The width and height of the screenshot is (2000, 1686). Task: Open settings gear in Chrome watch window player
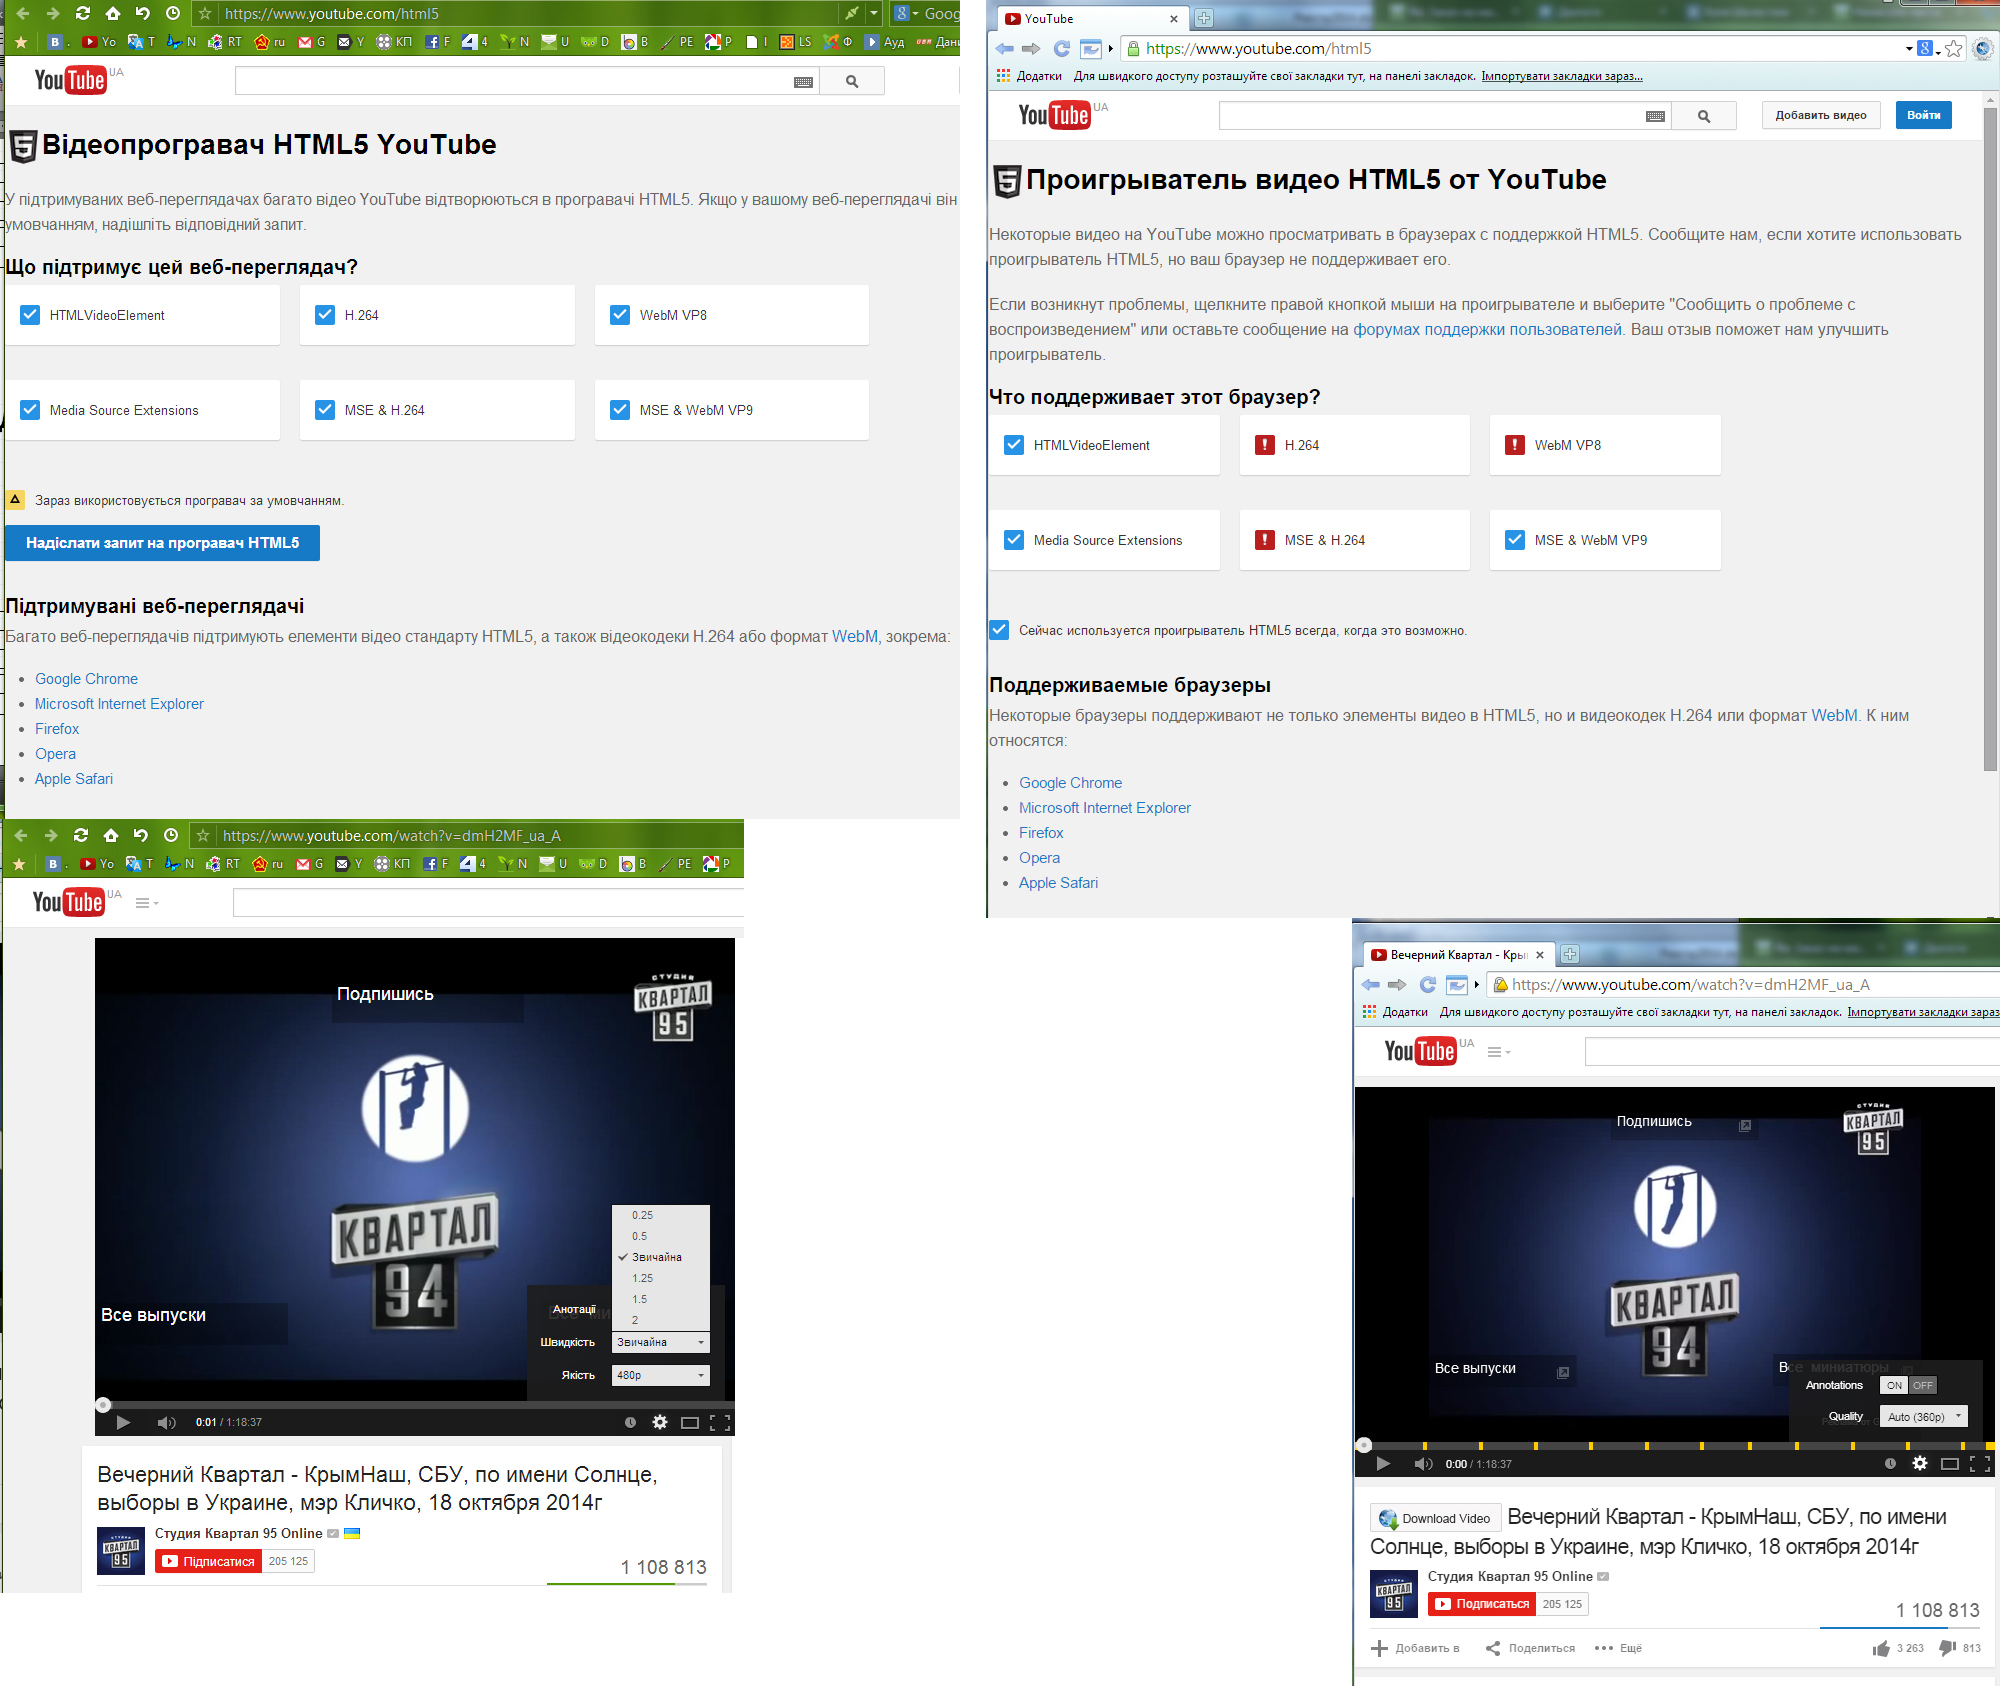tap(1920, 1463)
